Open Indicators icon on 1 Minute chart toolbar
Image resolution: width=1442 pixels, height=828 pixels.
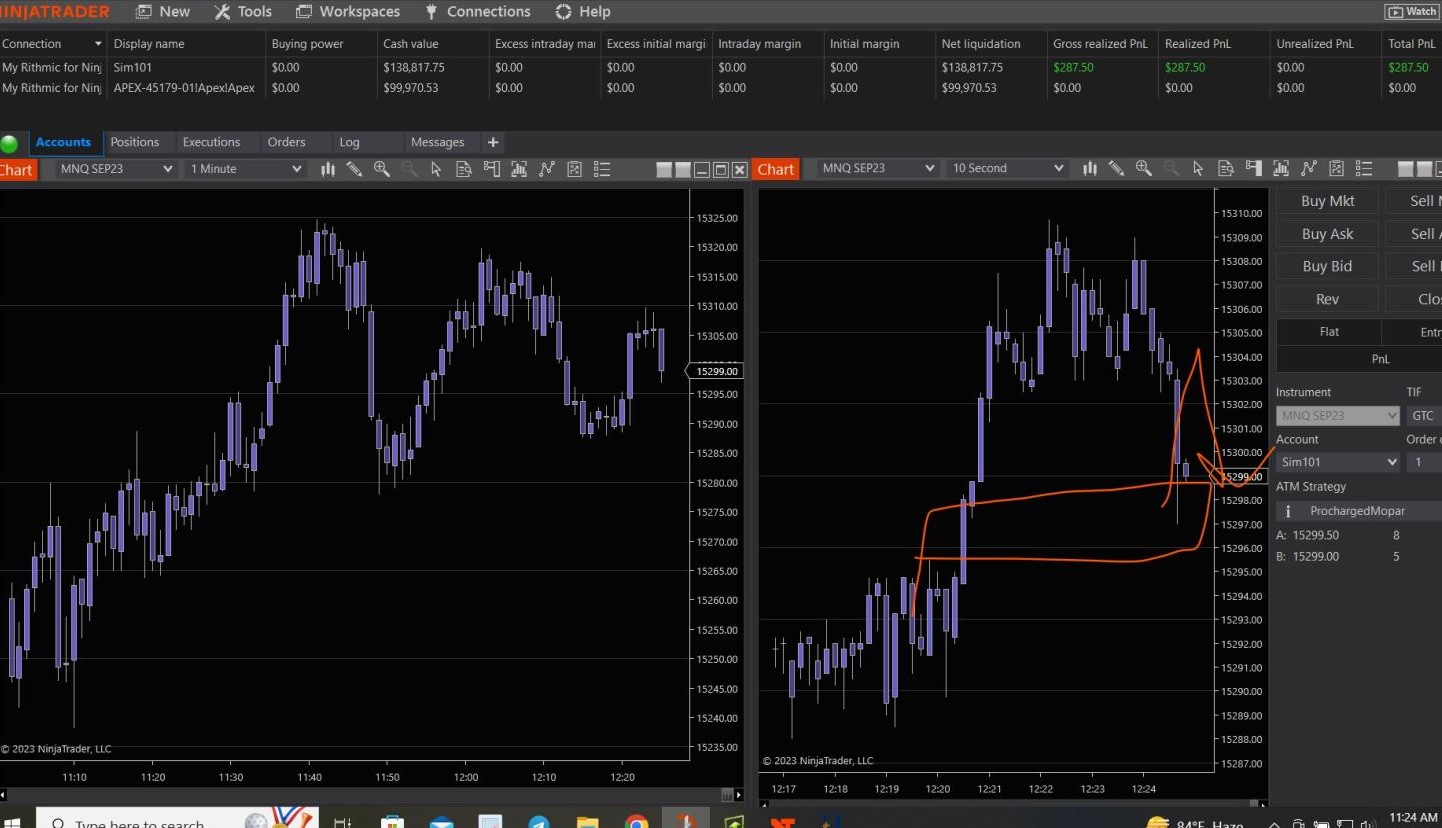tap(546, 169)
